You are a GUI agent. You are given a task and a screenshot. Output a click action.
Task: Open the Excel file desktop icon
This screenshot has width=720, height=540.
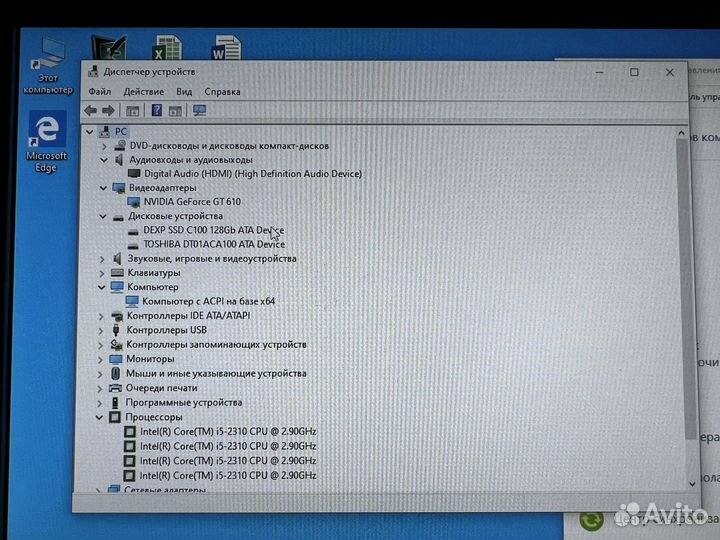[167, 48]
